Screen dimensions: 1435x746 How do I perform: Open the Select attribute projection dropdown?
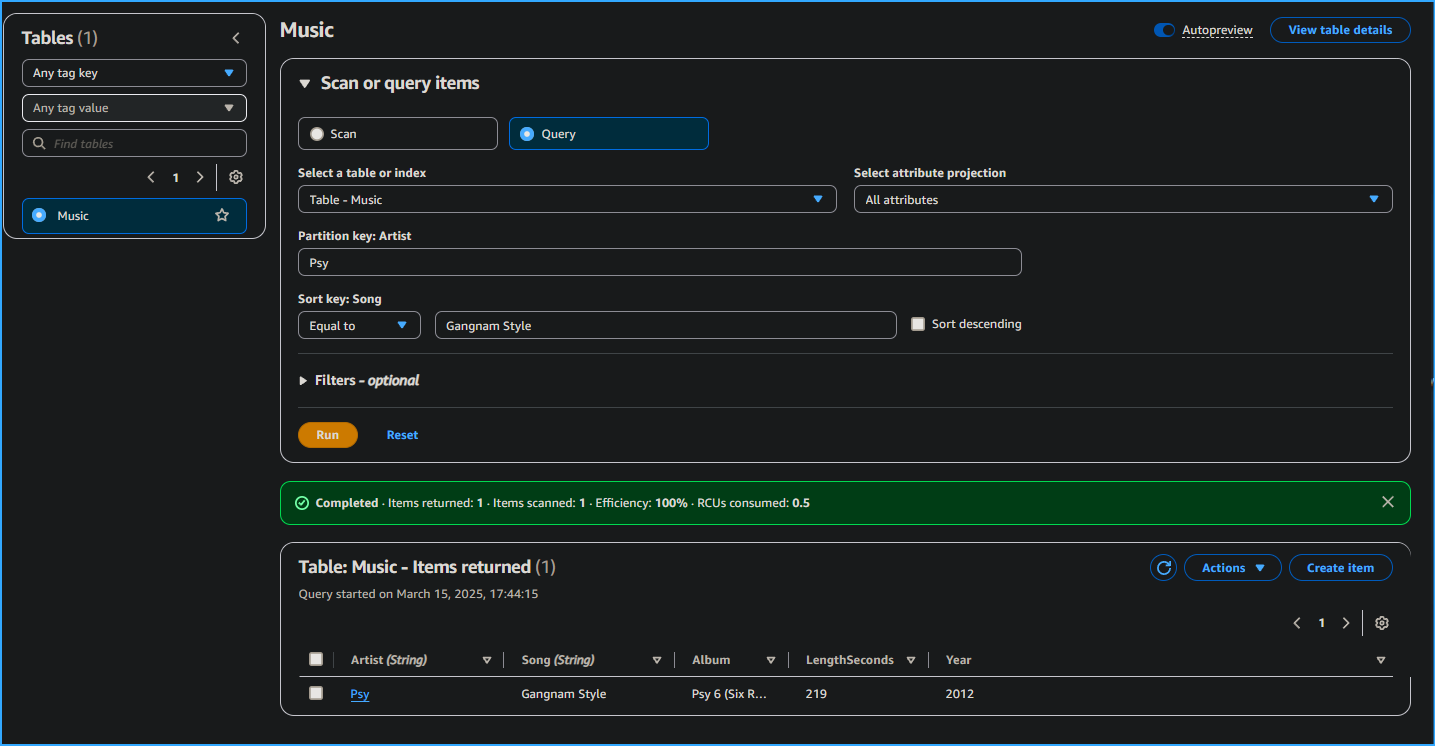[x=1122, y=199]
